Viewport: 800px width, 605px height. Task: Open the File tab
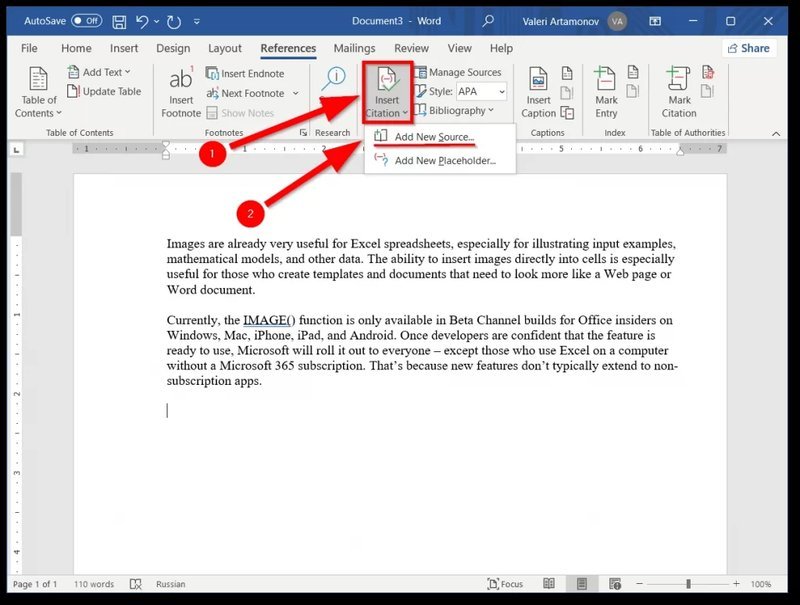click(x=29, y=48)
